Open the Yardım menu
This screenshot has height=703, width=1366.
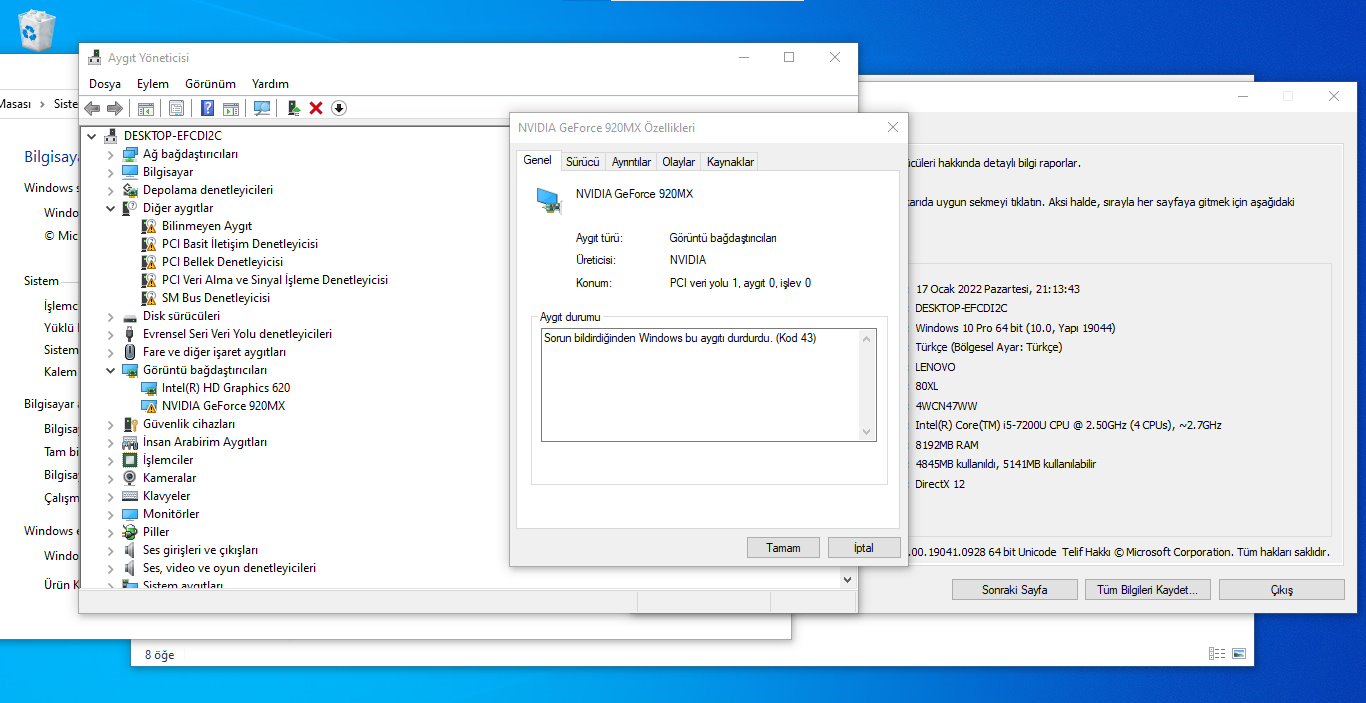coord(270,84)
